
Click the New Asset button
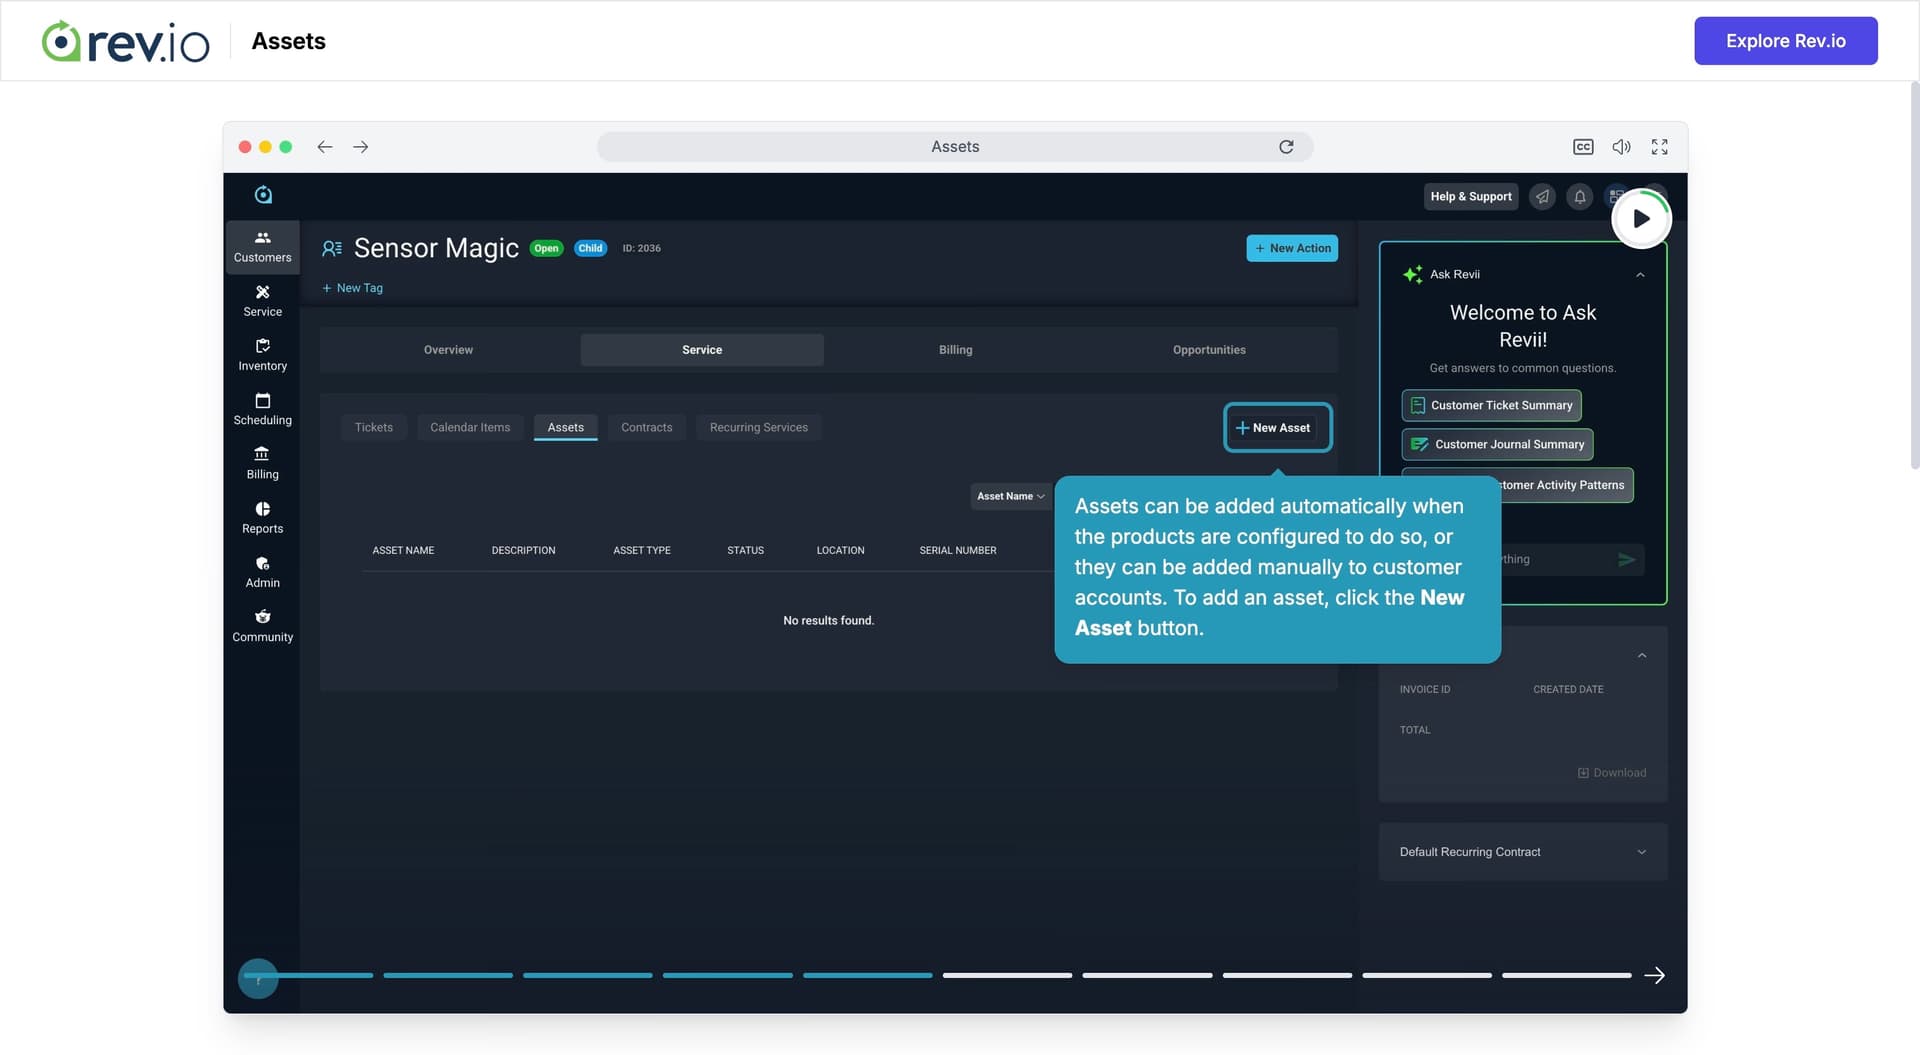click(x=1277, y=427)
